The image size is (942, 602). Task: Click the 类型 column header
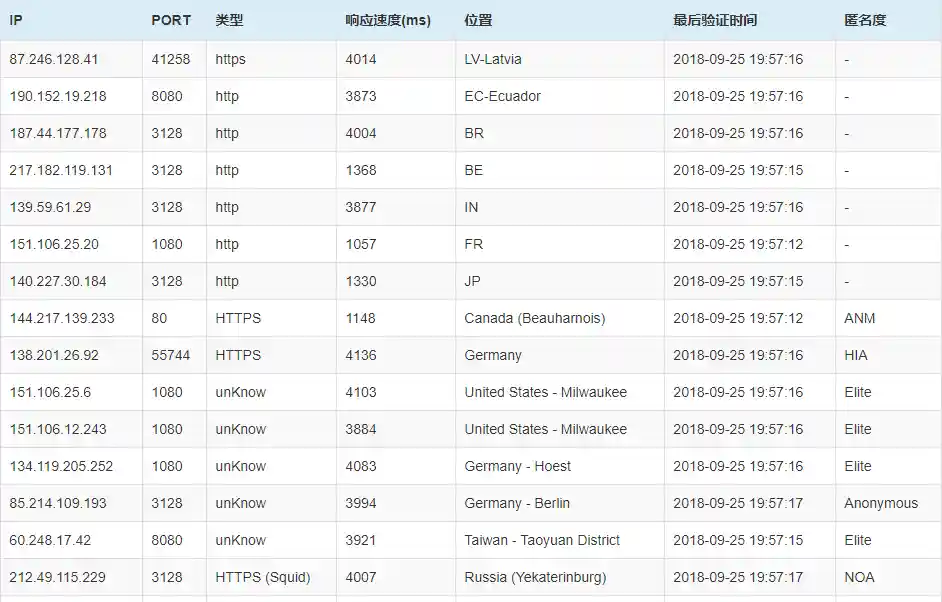click(x=229, y=20)
